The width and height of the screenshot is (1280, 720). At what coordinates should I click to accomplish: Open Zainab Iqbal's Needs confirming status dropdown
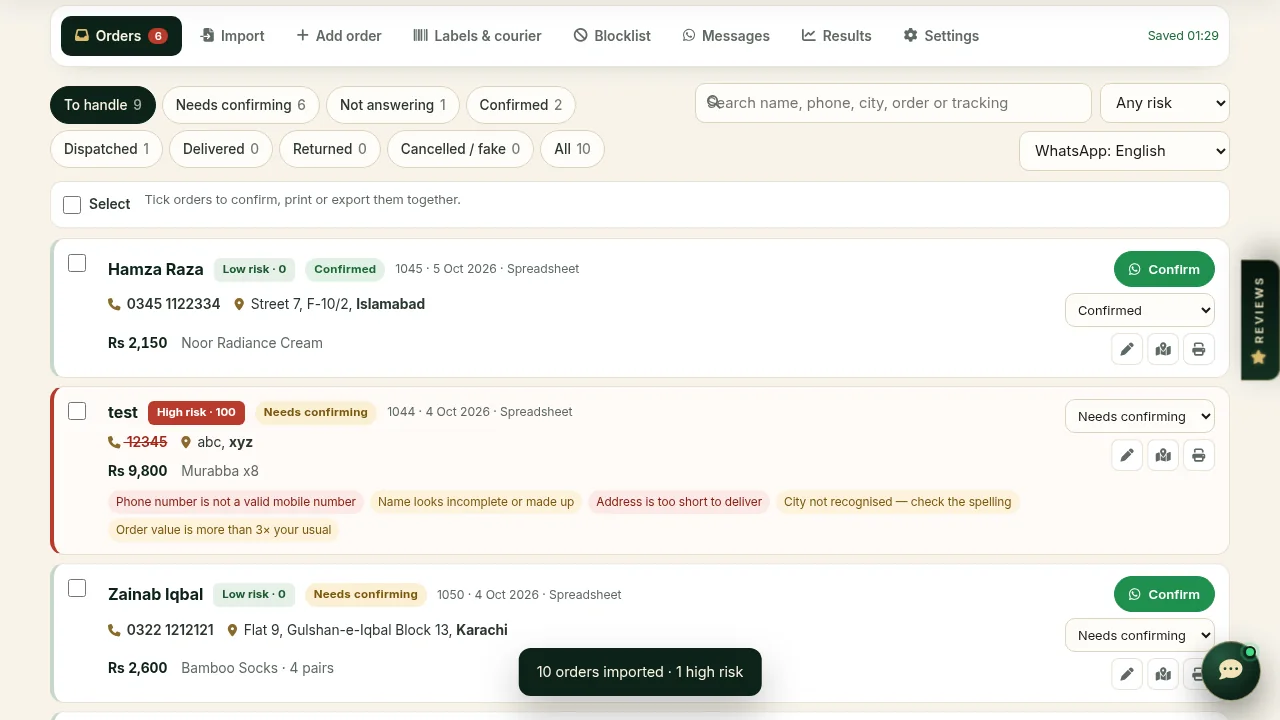point(1140,635)
